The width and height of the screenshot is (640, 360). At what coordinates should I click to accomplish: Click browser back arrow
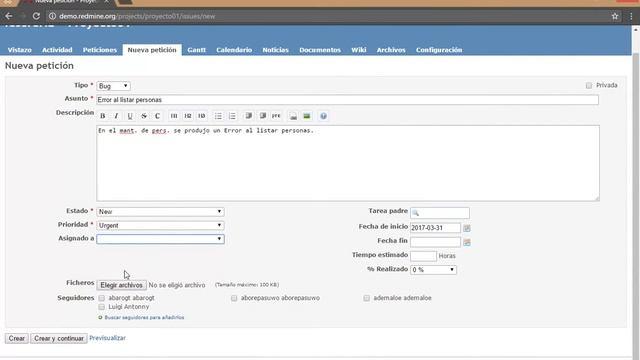[x=9, y=16]
